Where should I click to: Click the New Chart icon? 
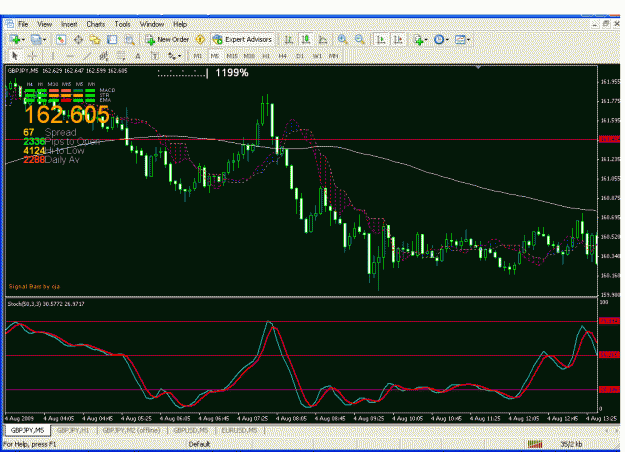point(15,39)
